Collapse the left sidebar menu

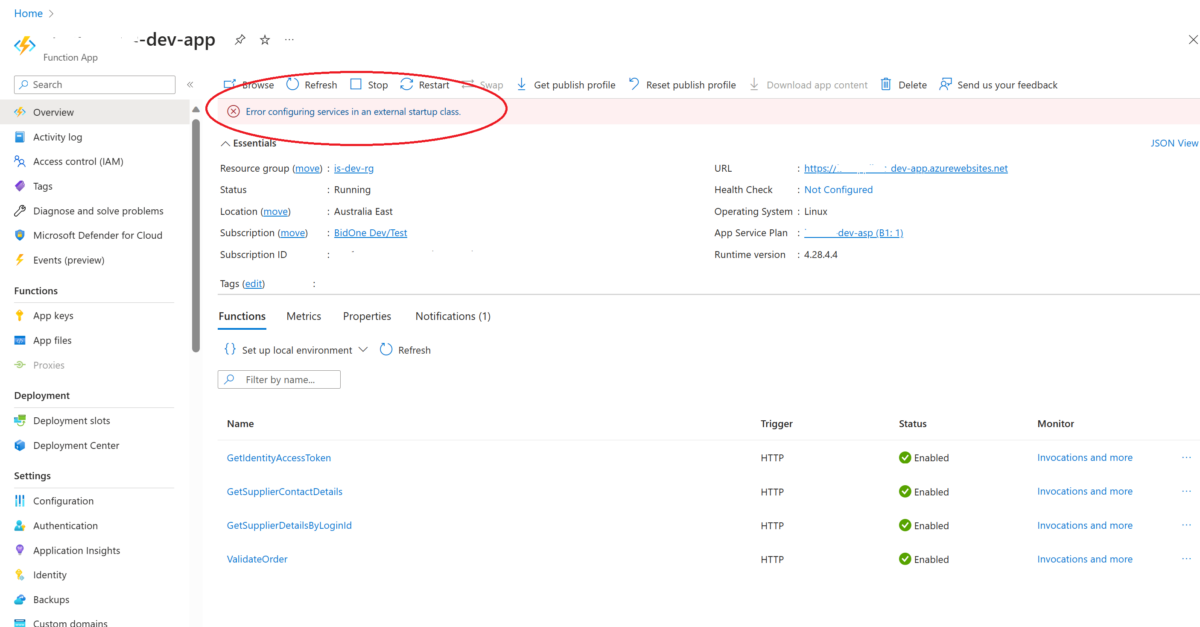coord(190,85)
